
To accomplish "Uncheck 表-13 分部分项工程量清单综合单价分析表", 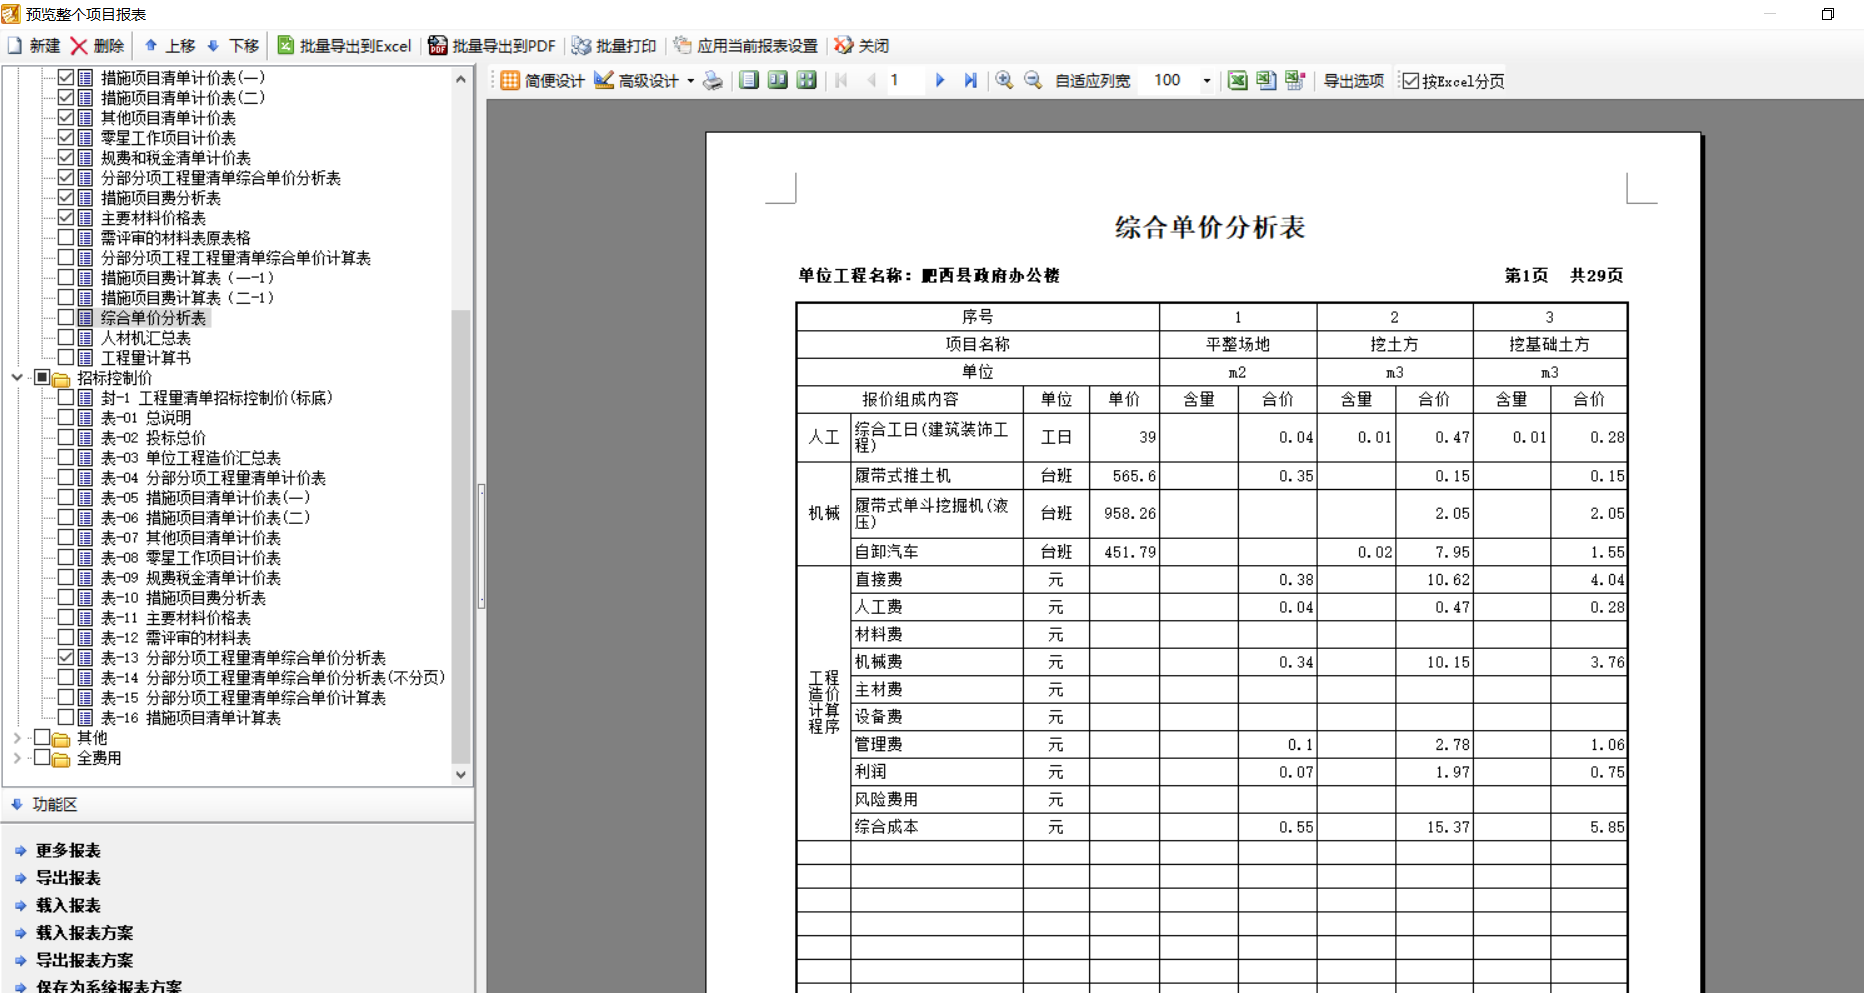I will [x=66, y=657].
